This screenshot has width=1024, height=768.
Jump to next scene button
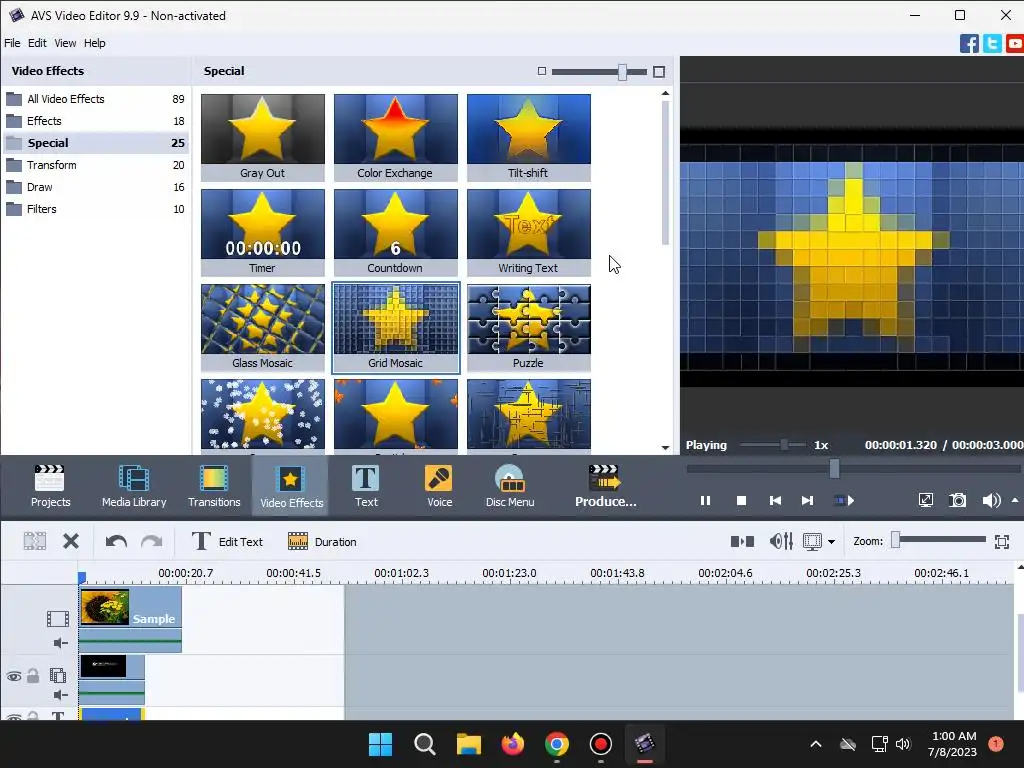844,500
